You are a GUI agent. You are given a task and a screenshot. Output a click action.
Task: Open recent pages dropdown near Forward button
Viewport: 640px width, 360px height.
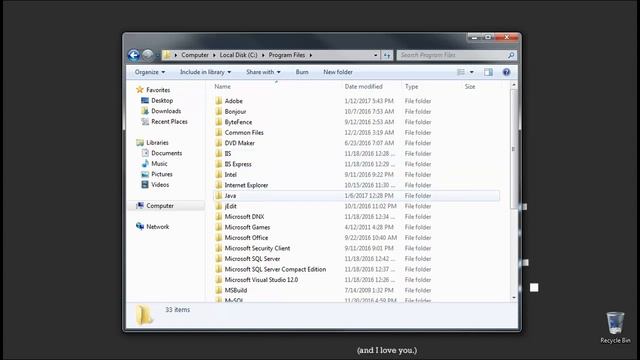(158, 56)
